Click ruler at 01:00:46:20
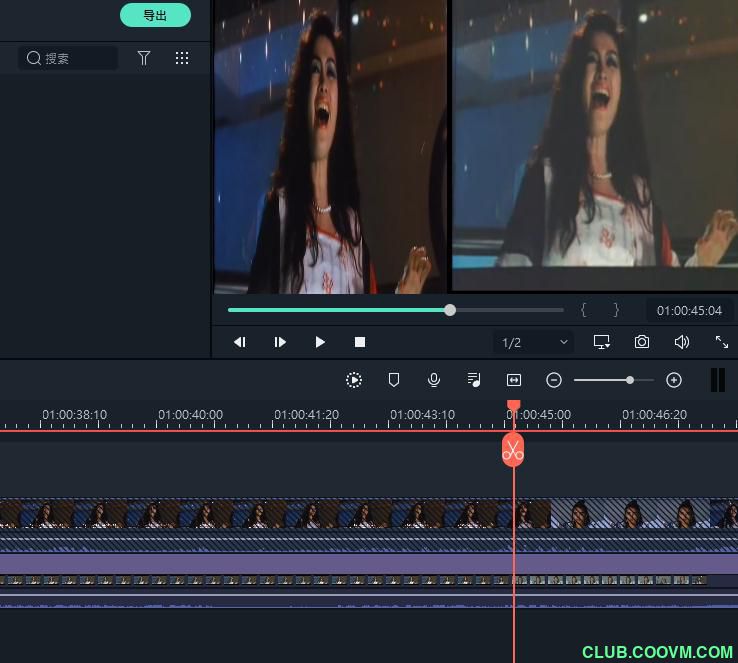 (655, 415)
